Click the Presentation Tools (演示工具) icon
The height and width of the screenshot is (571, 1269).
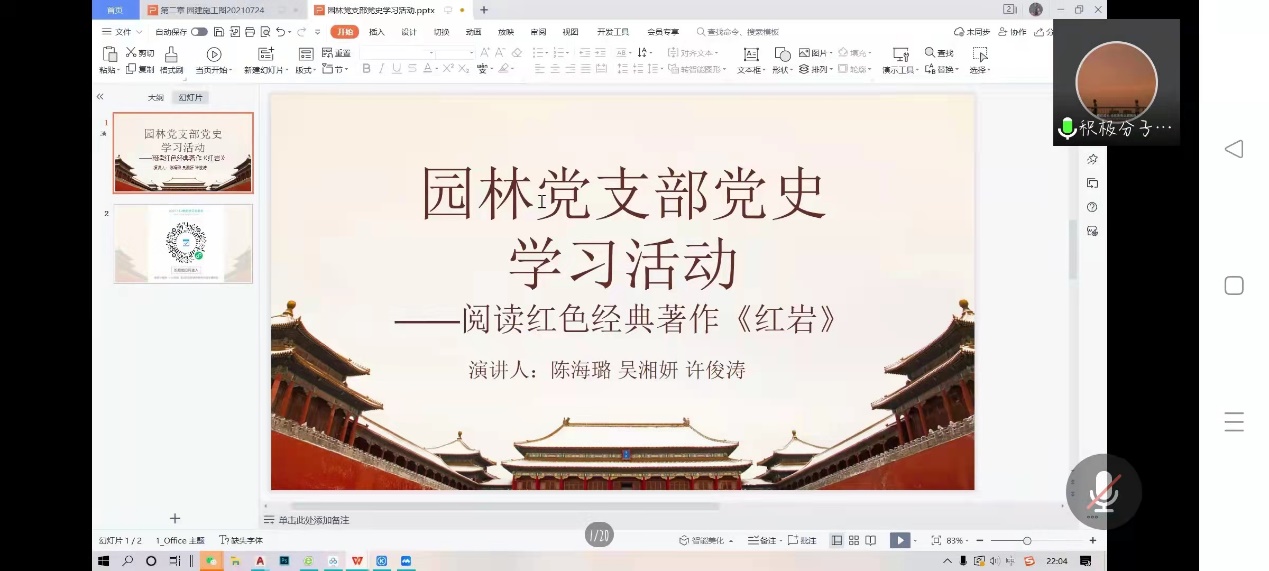pyautogui.click(x=900, y=54)
